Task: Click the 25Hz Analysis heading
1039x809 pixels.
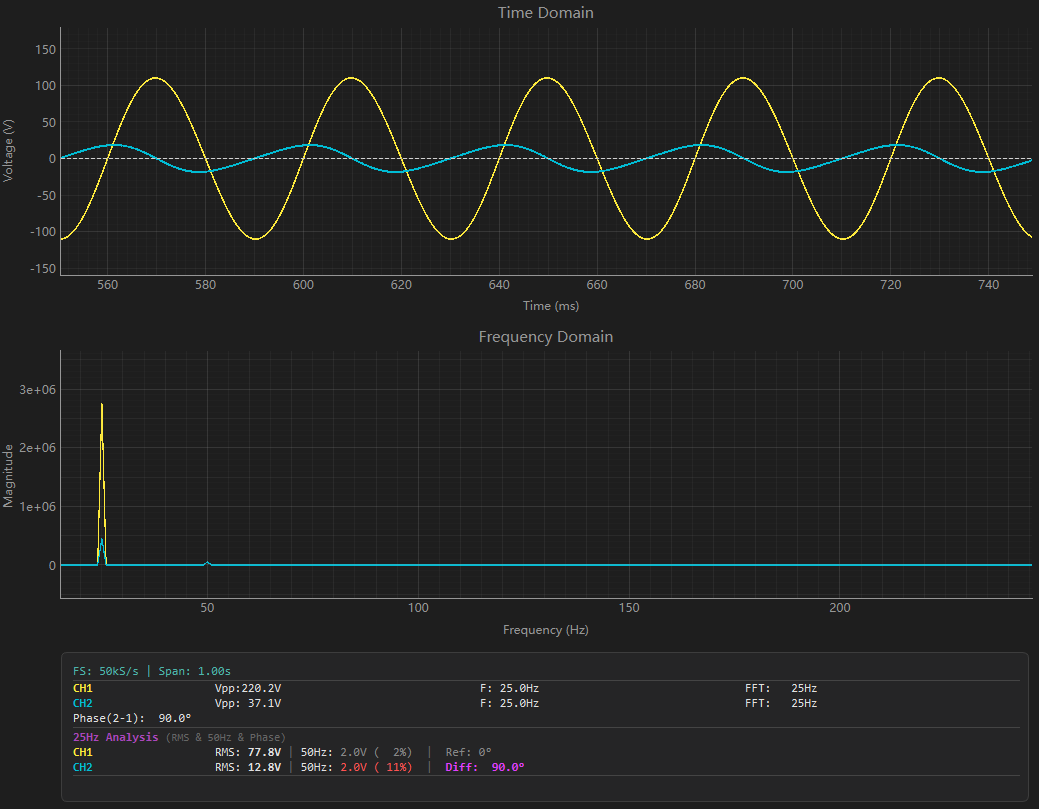Action: click(116, 737)
